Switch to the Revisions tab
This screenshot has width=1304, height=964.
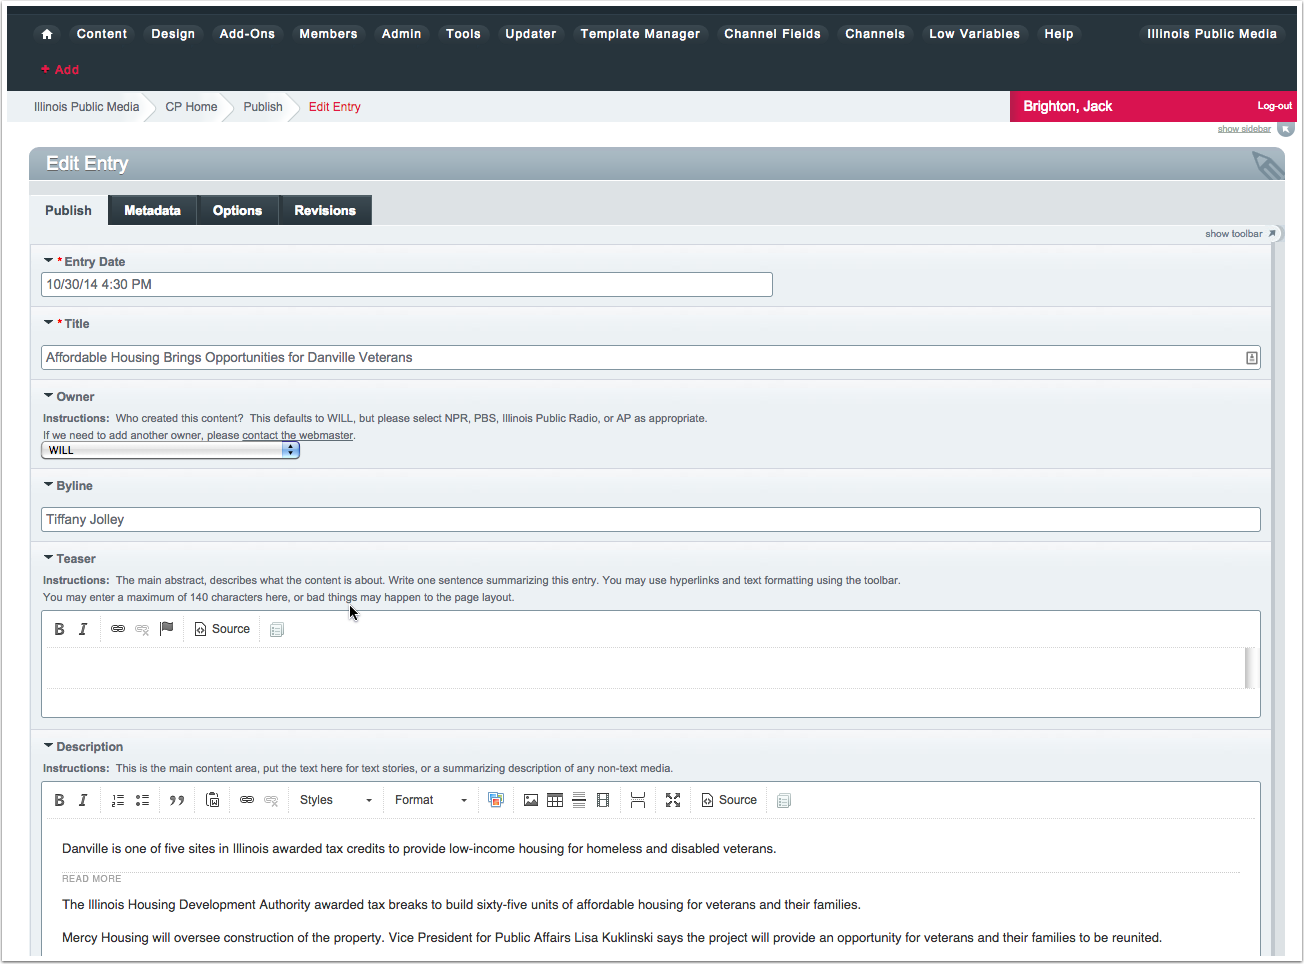pyautogui.click(x=325, y=210)
